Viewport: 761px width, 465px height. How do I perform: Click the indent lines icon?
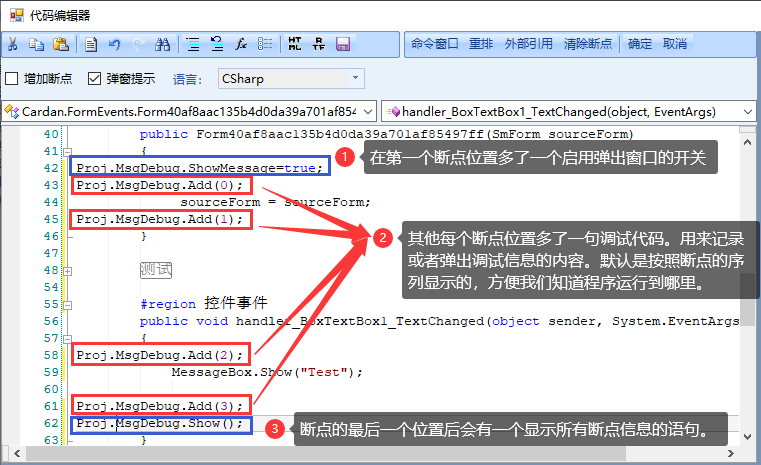[193, 44]
